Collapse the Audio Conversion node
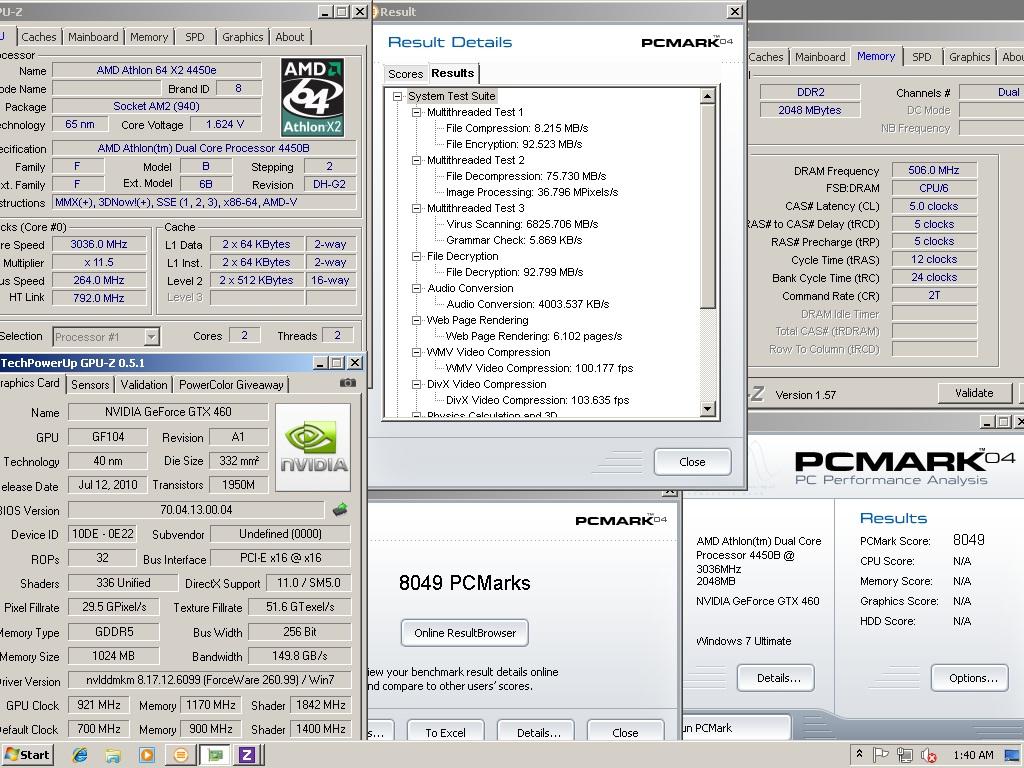This screenshot has width=1024, height=768. click(x=416, y=288)
